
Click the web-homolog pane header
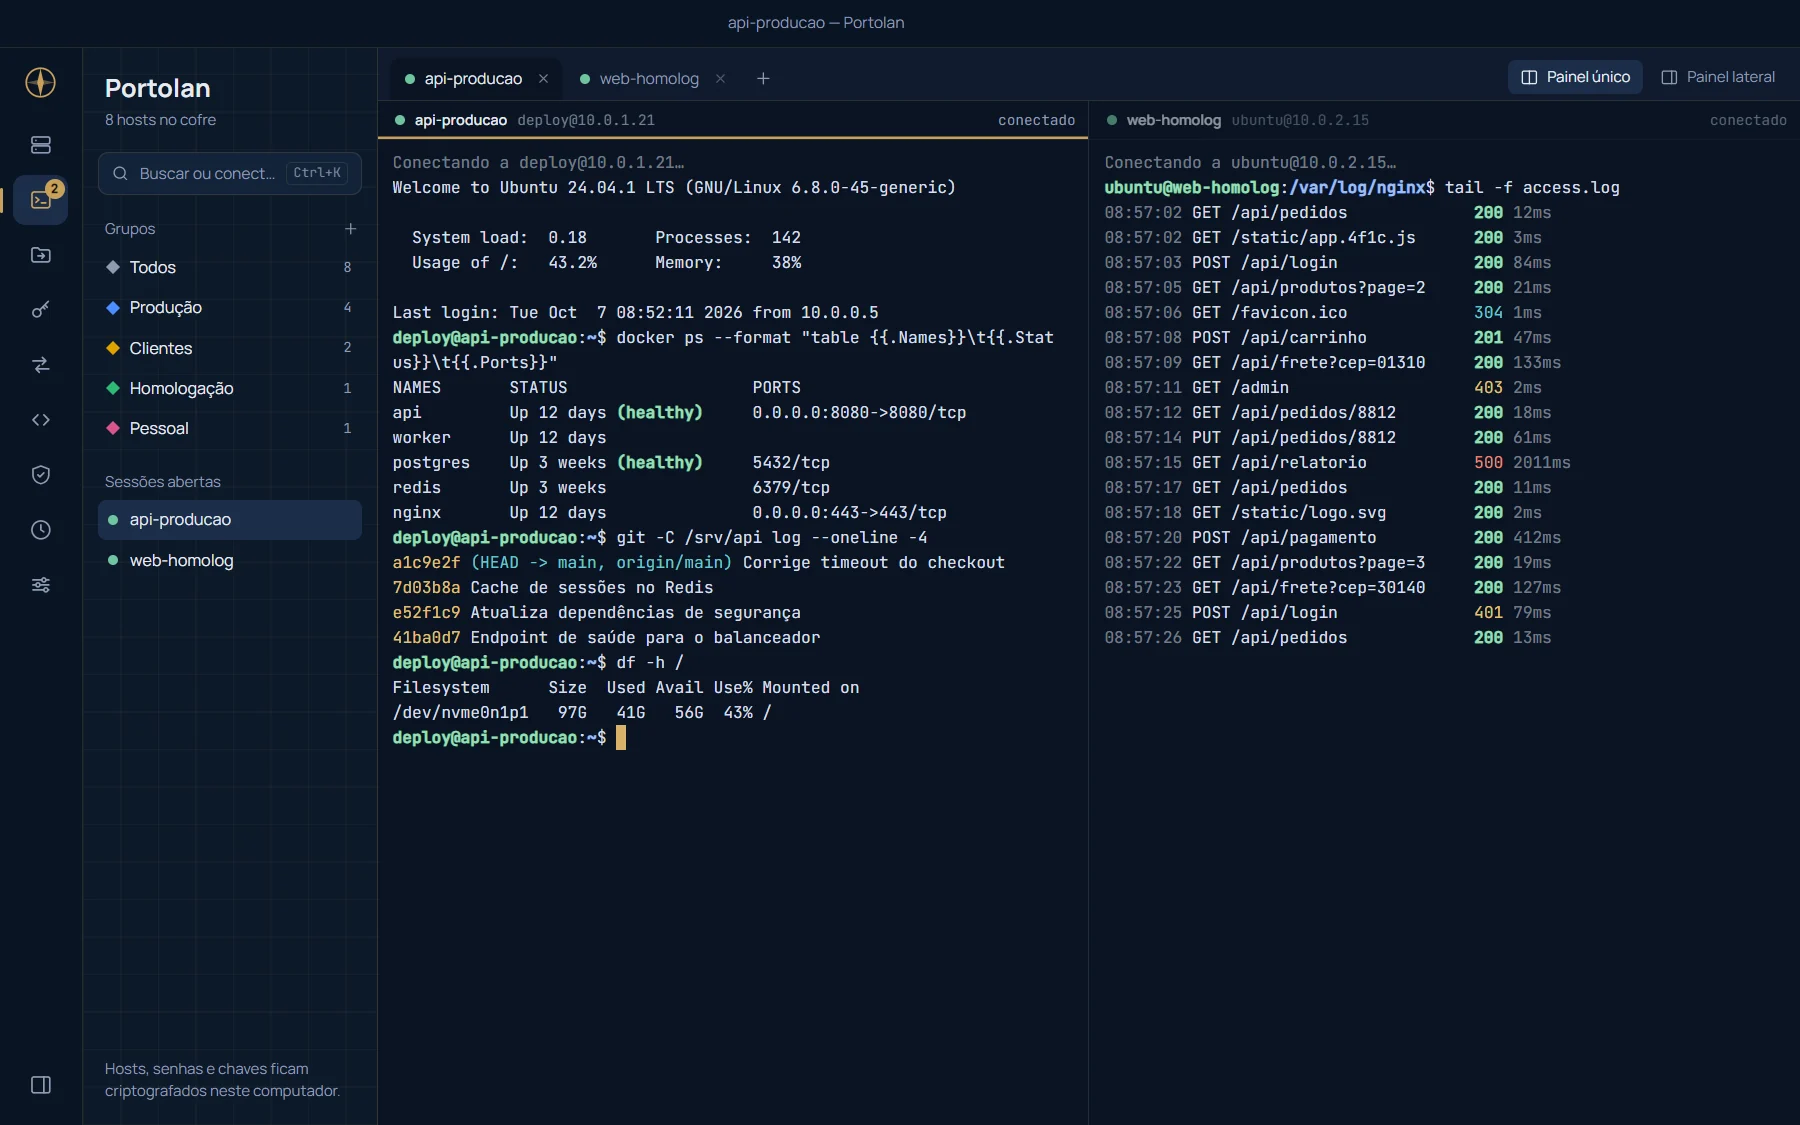(1445, 120)
